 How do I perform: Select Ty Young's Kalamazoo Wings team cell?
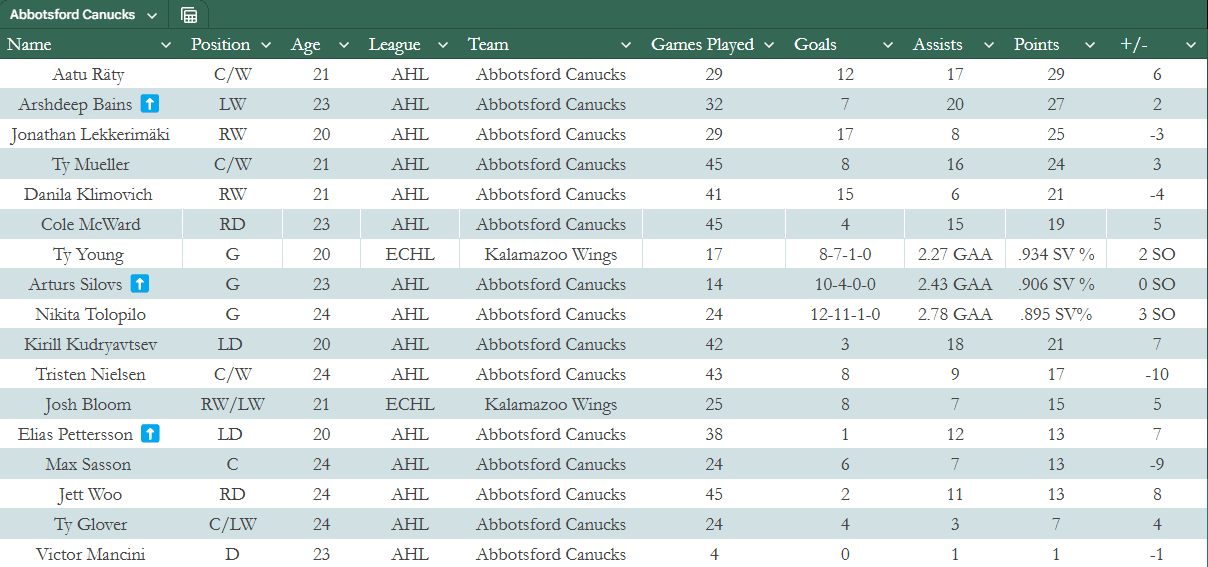pos(551,254)
